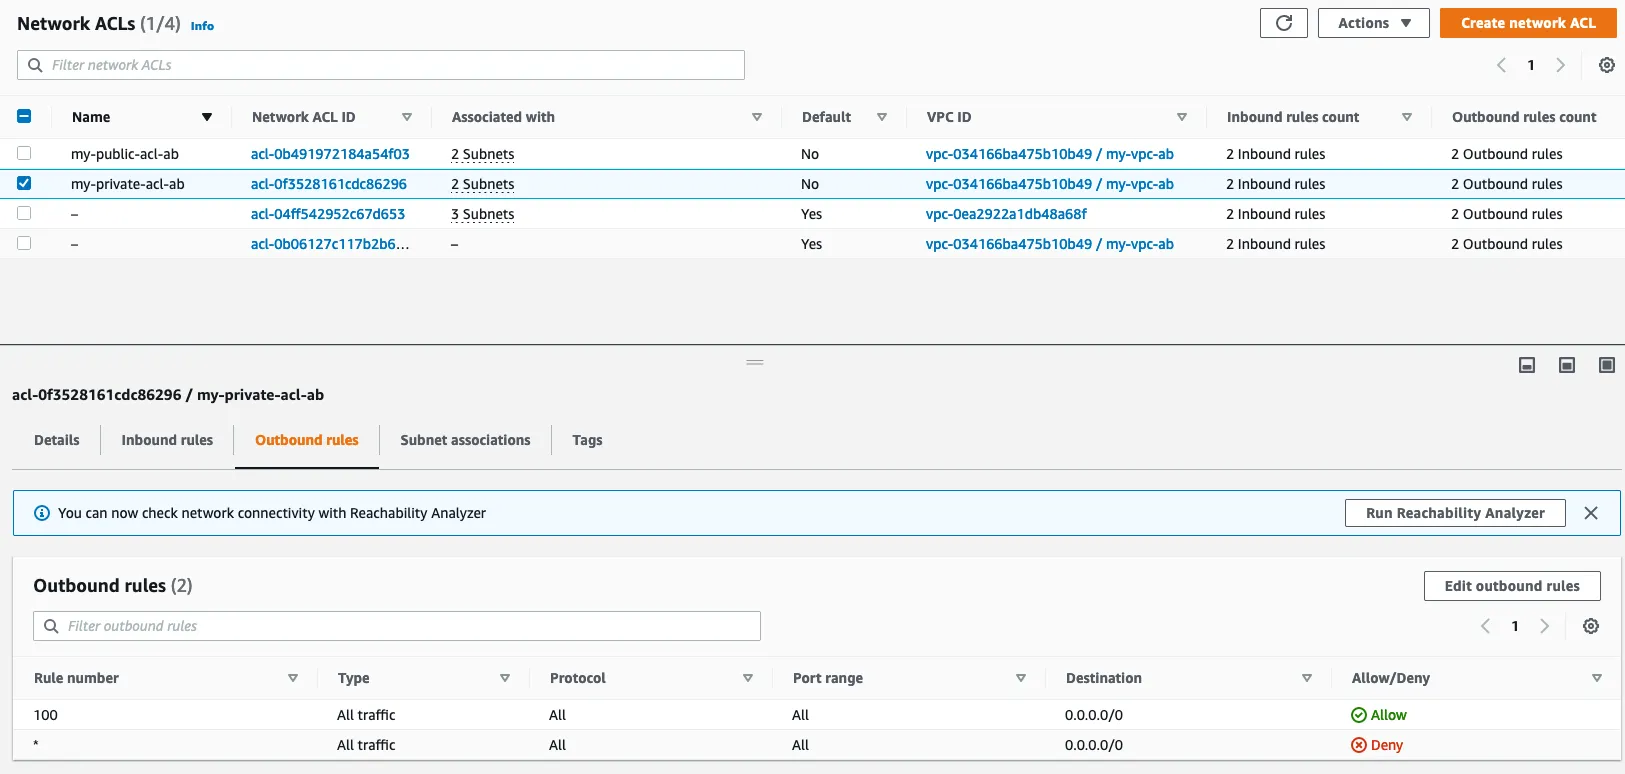The width and height of the screenshot is (1625, 774).
Task: Minimize the details panel to bottom
Action: 1527,365
